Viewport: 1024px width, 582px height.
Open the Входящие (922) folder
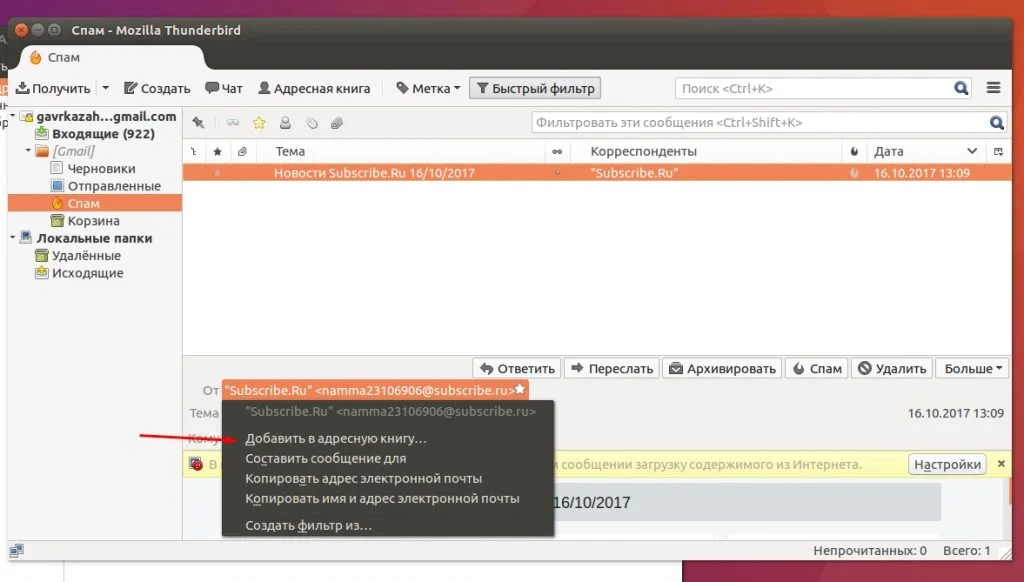tap(103, 134)
